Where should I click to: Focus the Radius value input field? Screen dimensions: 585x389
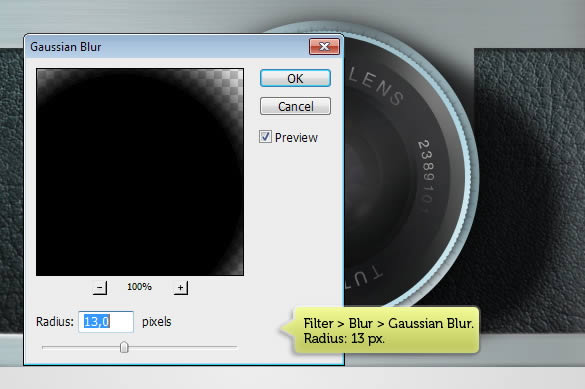(106, 321)
